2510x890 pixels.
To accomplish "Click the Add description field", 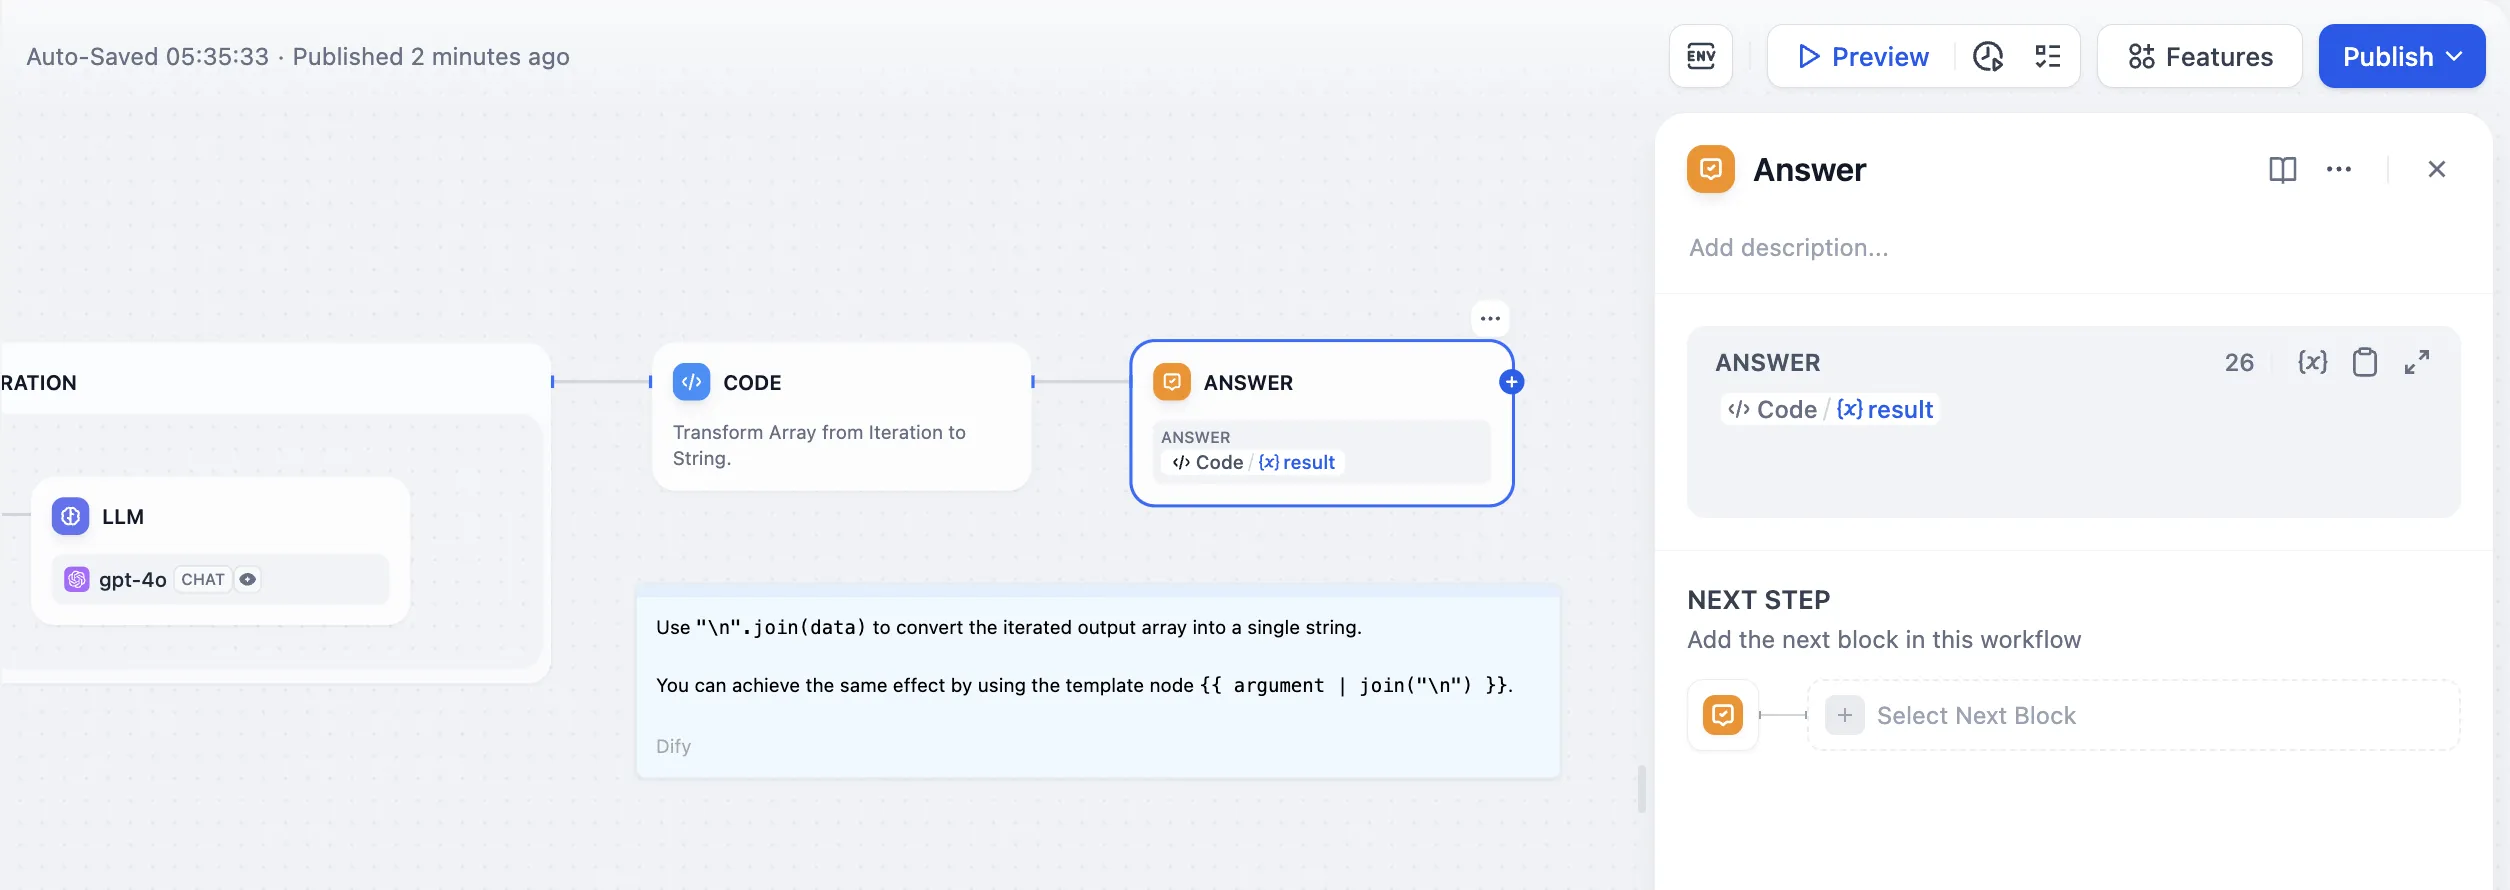I will click(x=1788, y=248).
